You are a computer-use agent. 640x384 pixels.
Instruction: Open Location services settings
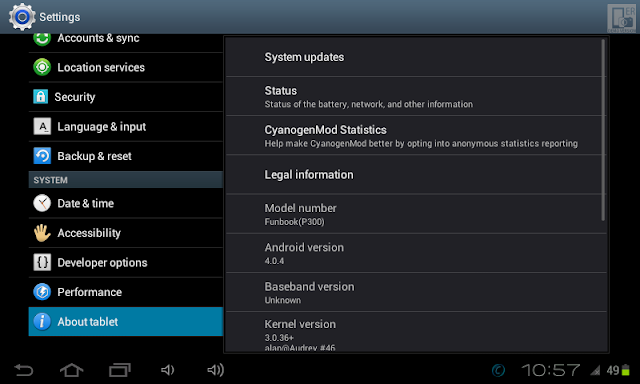click(126, 67)
